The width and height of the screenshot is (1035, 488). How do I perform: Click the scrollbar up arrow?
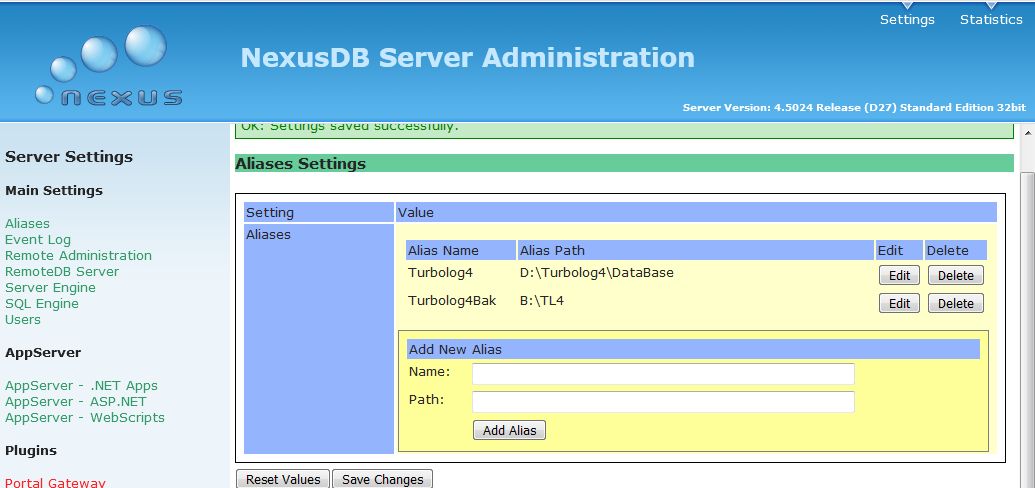pos(1028,132)
